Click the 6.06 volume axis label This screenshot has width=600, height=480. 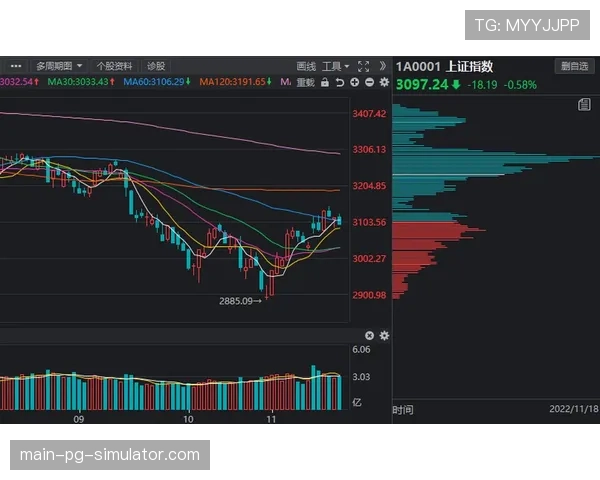pyautogui.click(x=361, y=349)
